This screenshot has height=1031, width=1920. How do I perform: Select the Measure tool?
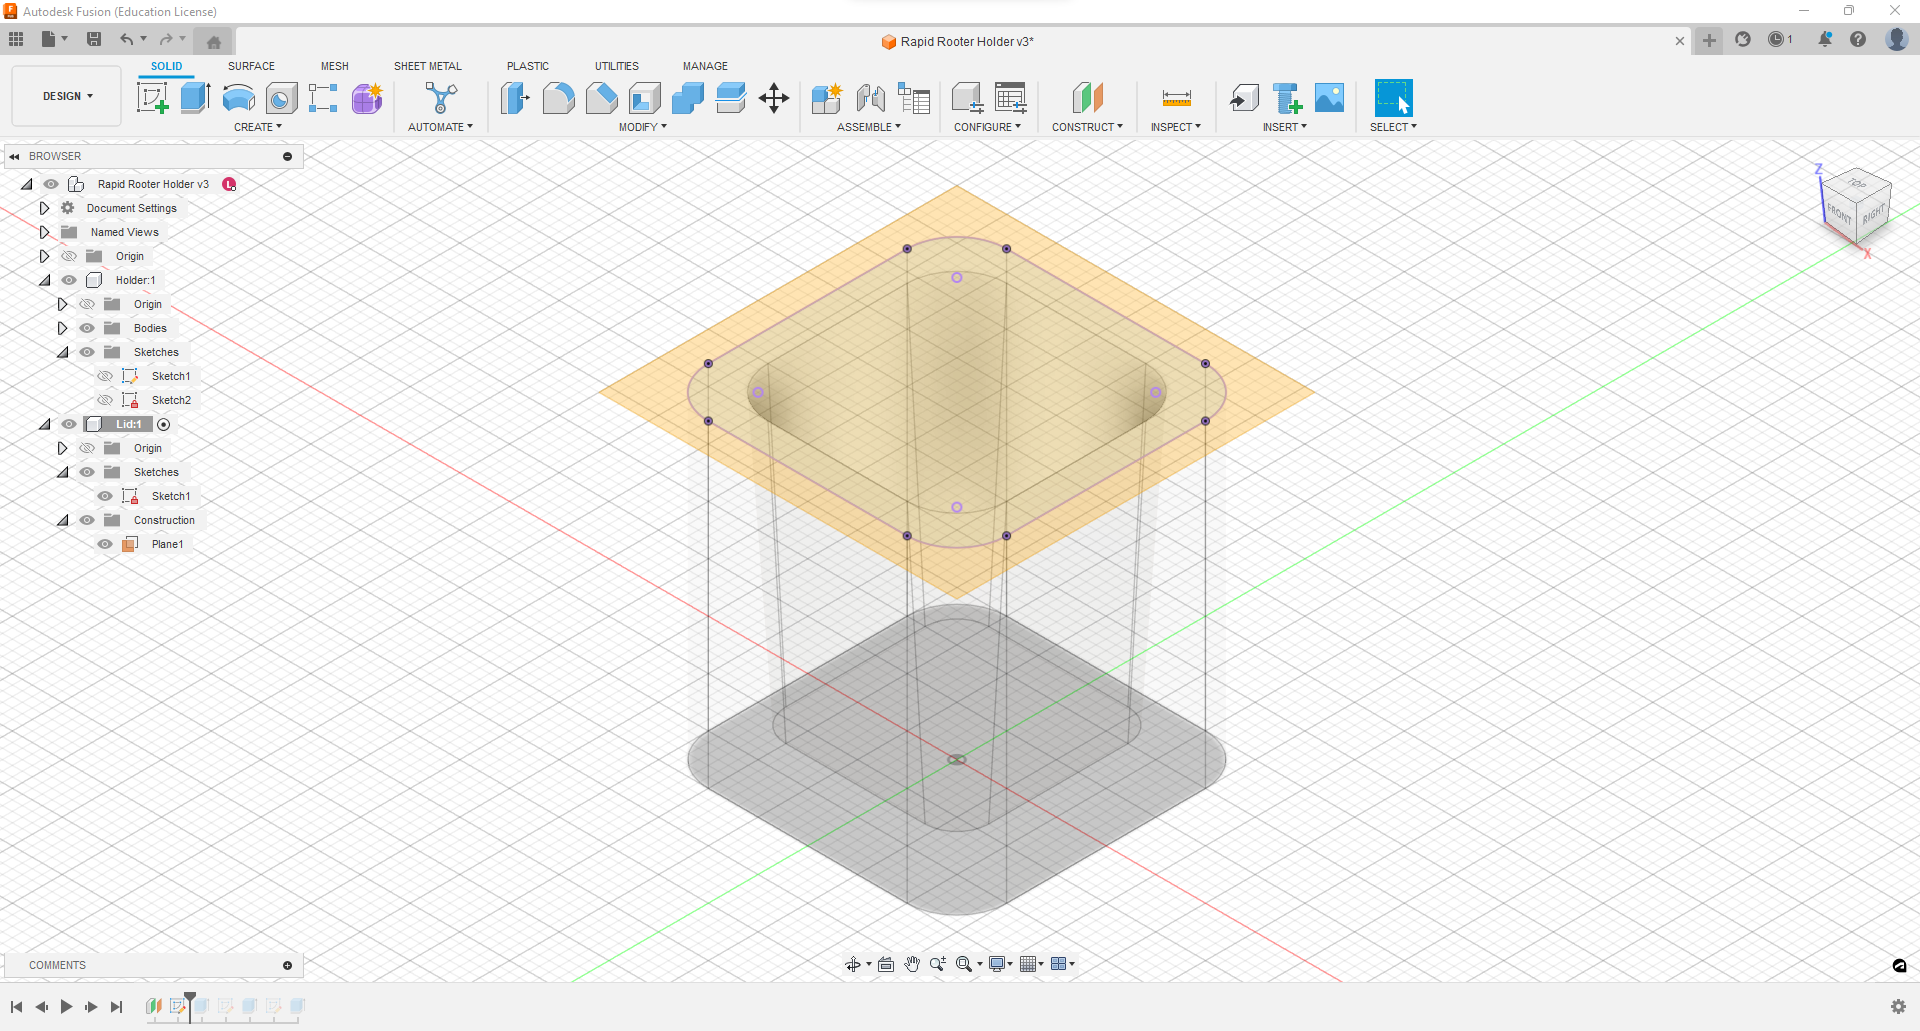(x=1176, y=98)
